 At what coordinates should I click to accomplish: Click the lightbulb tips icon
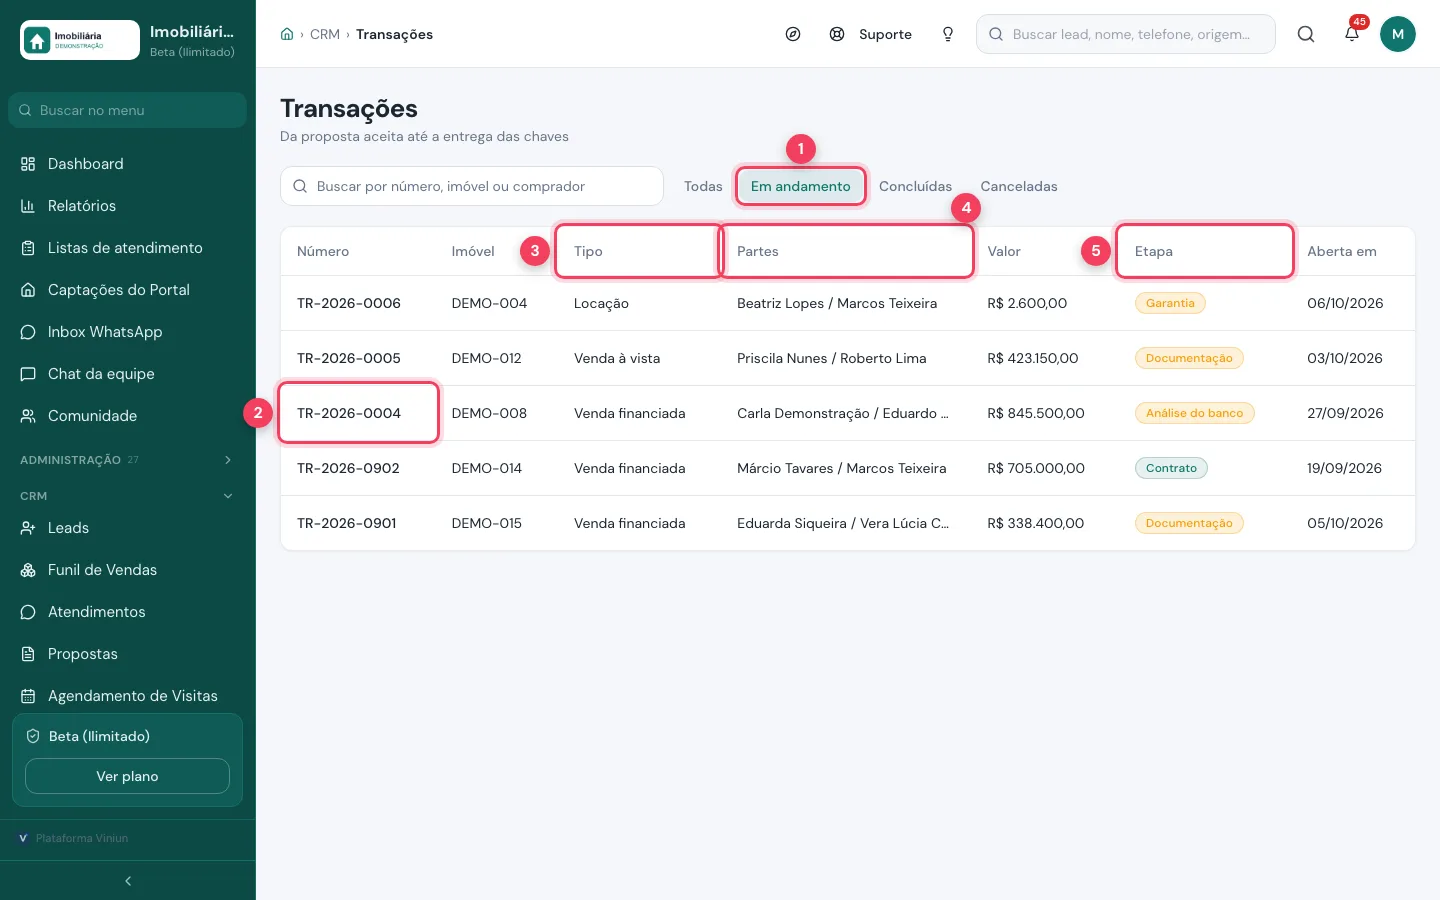pos(948,34)
